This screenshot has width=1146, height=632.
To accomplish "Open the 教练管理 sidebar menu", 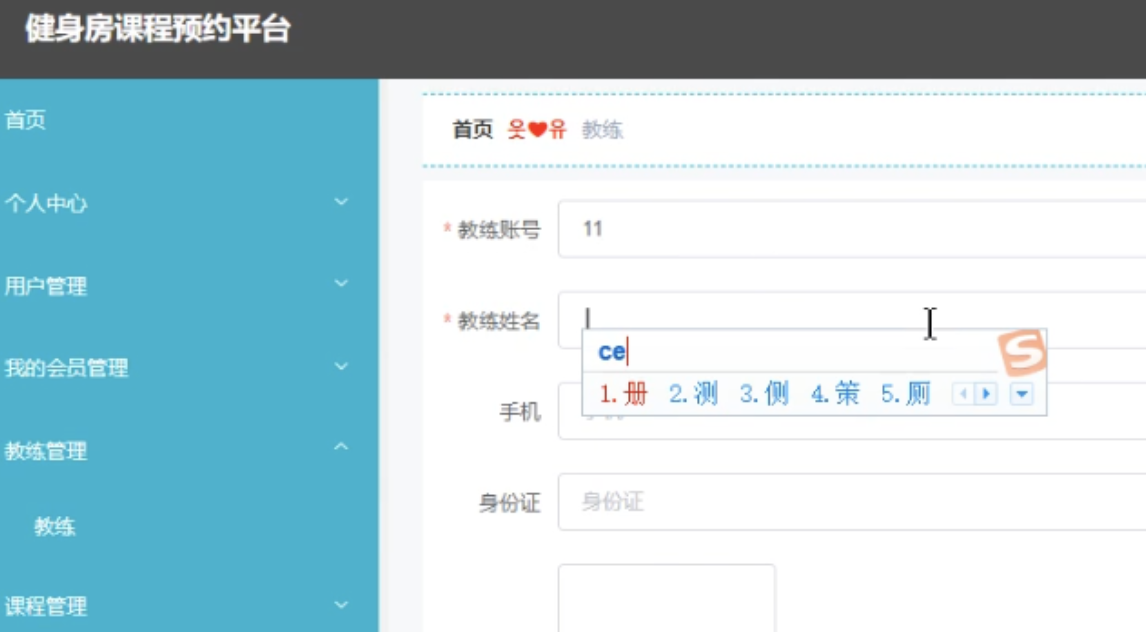I will 189,451.
